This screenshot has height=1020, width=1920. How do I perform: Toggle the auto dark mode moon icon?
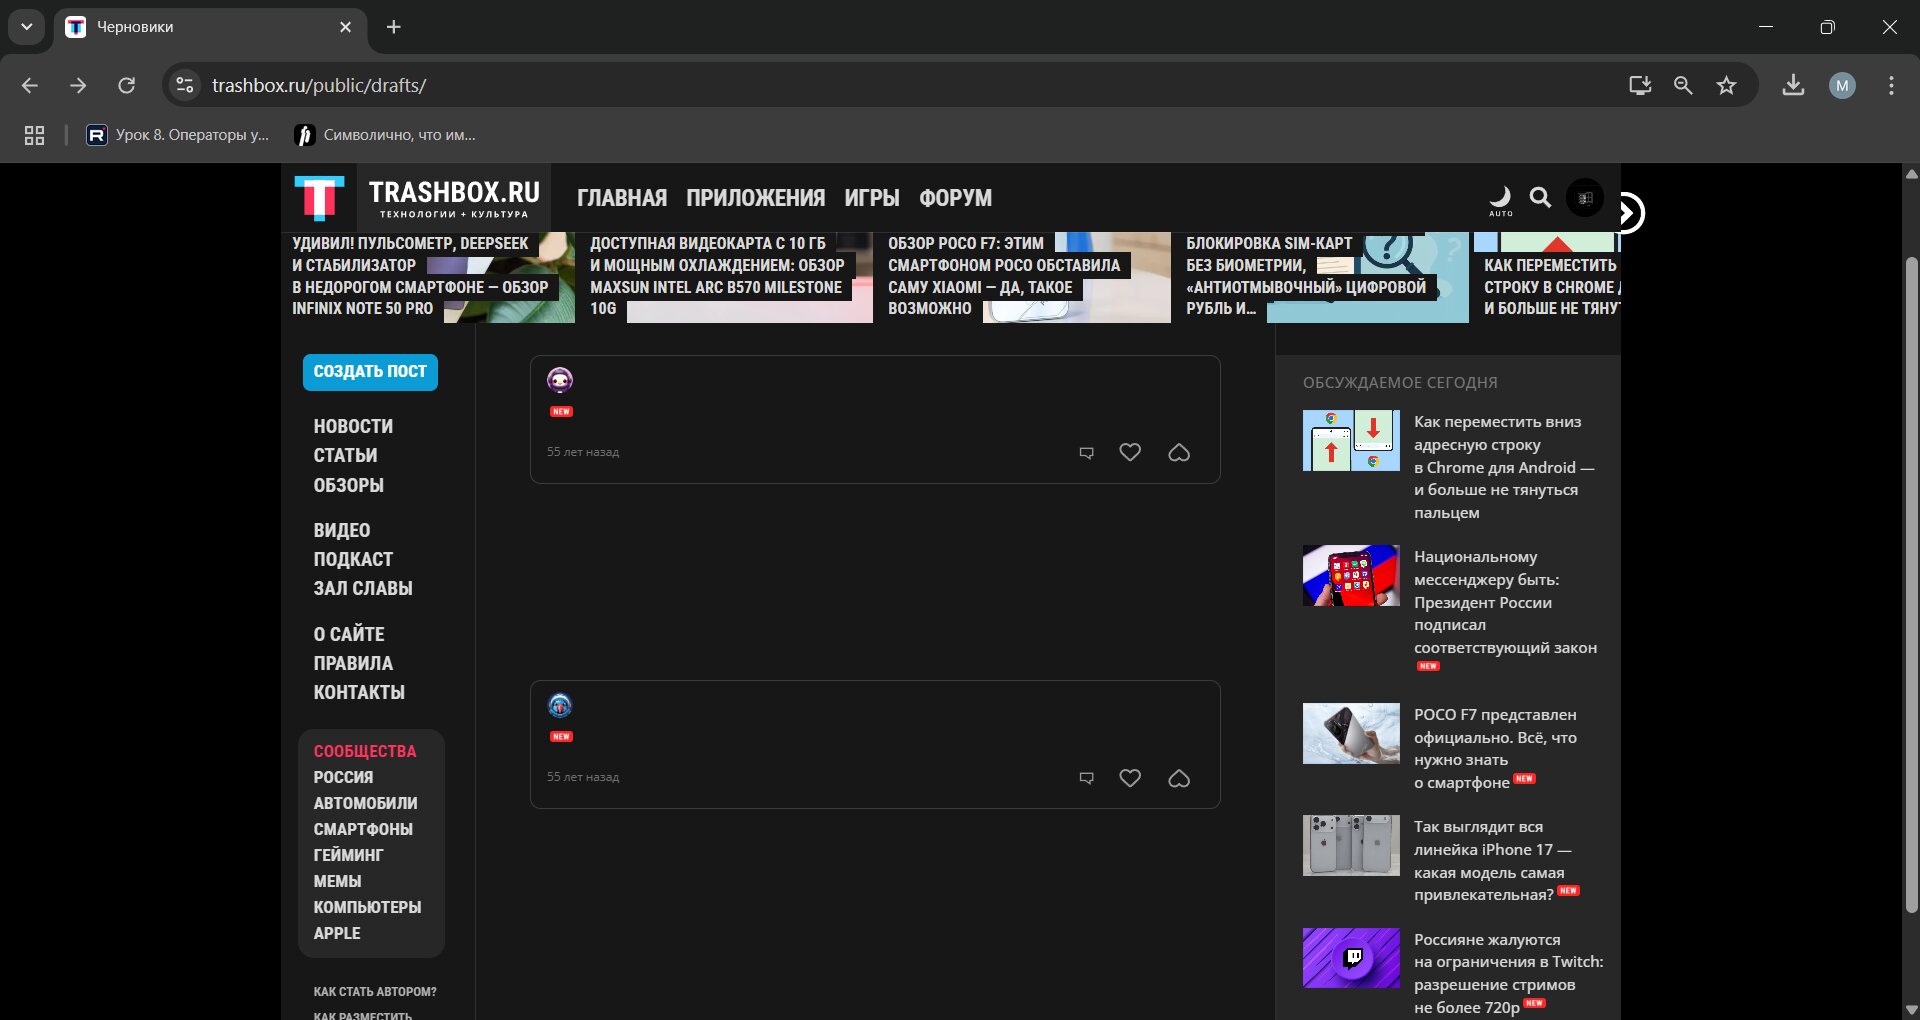pos(1500,198)
